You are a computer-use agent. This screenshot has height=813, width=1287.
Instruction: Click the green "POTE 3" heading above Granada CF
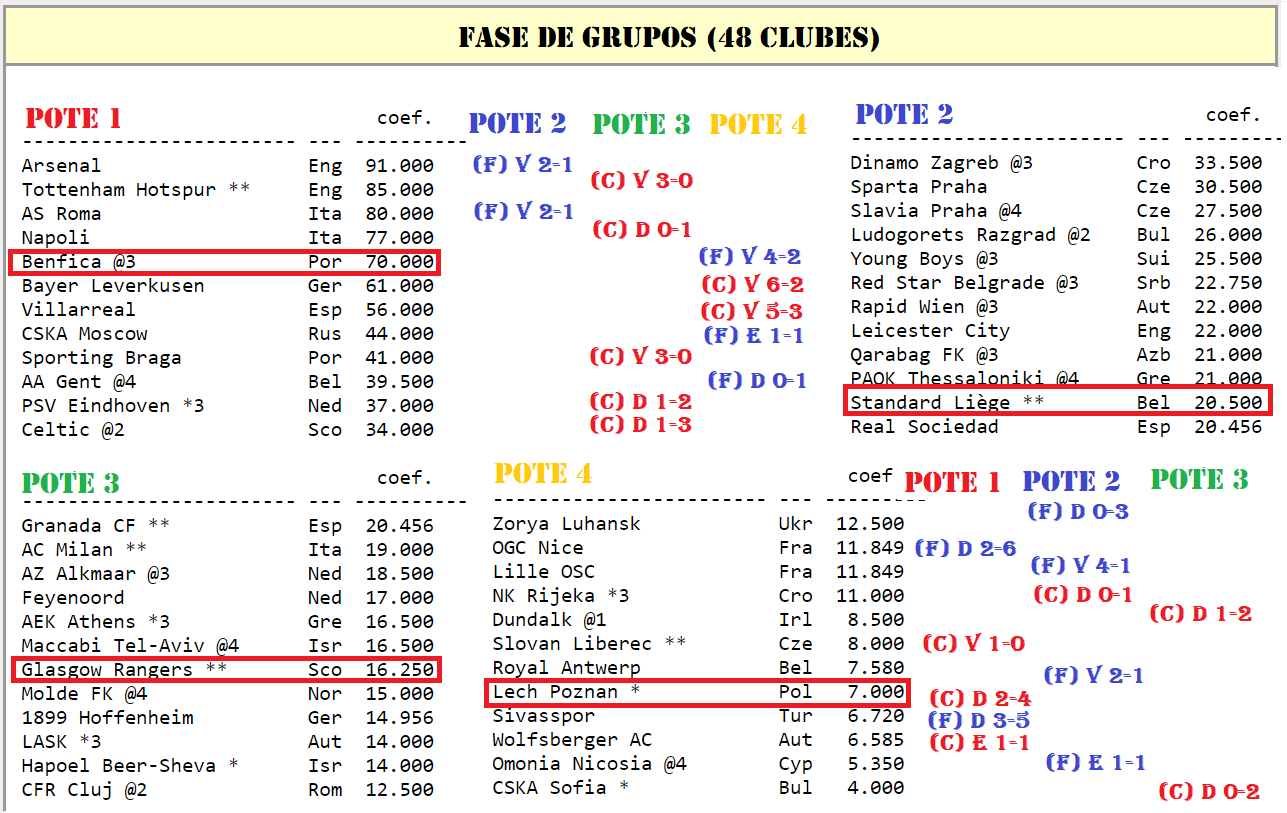[71, 483]
